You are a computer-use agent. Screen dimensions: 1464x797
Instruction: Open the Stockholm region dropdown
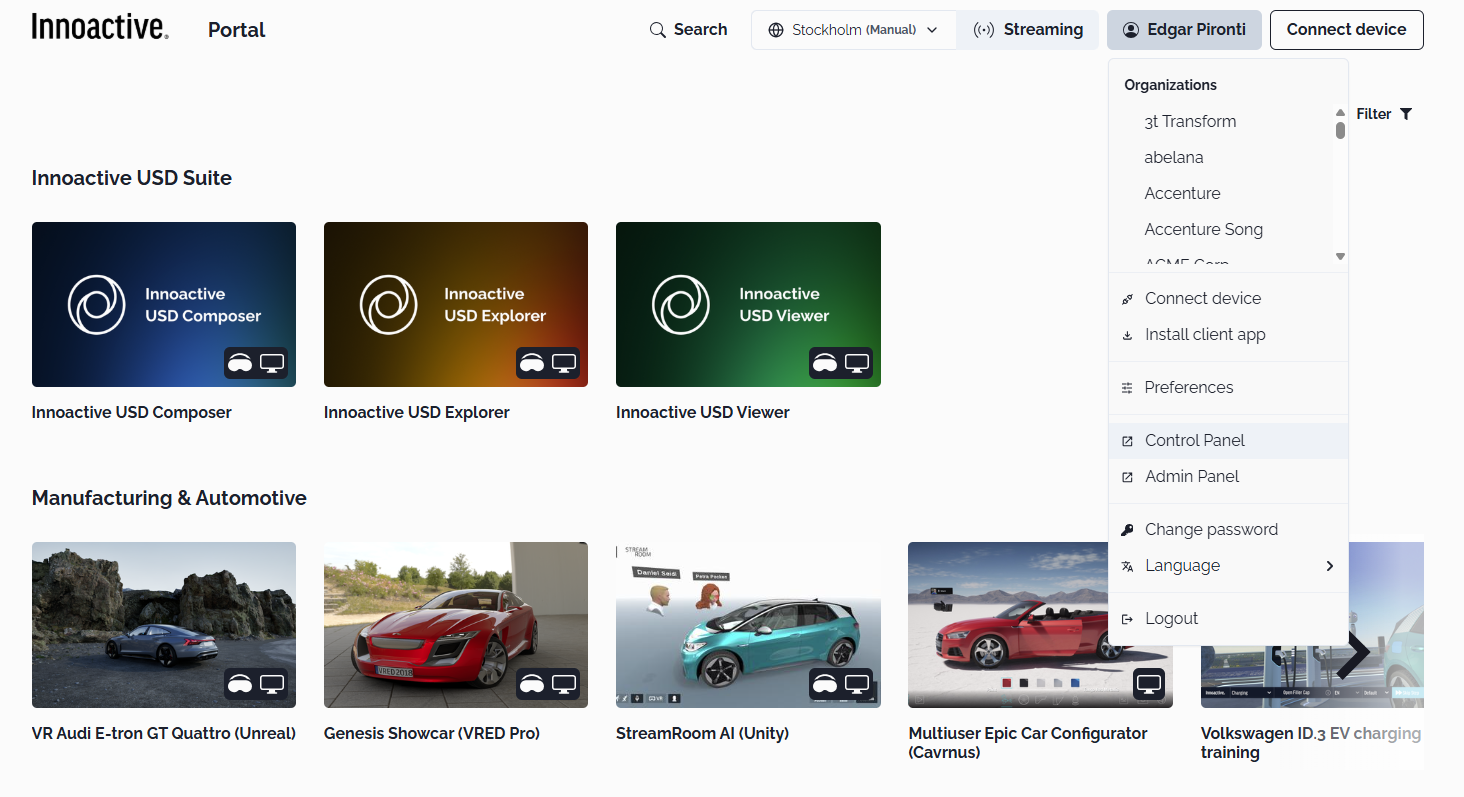coord(853,30)
